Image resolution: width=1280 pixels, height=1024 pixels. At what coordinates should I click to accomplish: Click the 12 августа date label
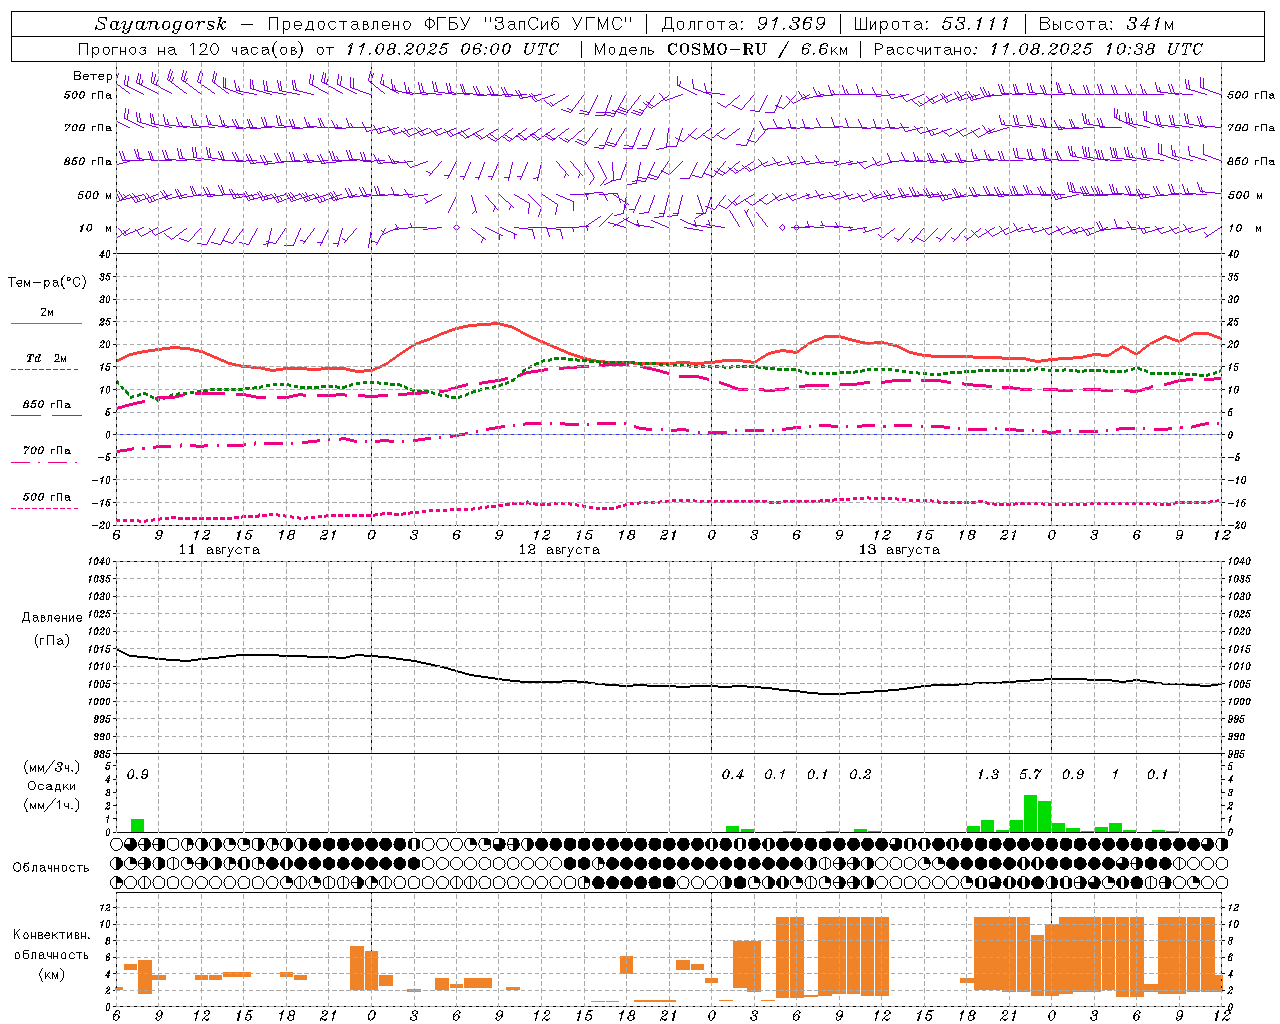click(x=559, y=550)
